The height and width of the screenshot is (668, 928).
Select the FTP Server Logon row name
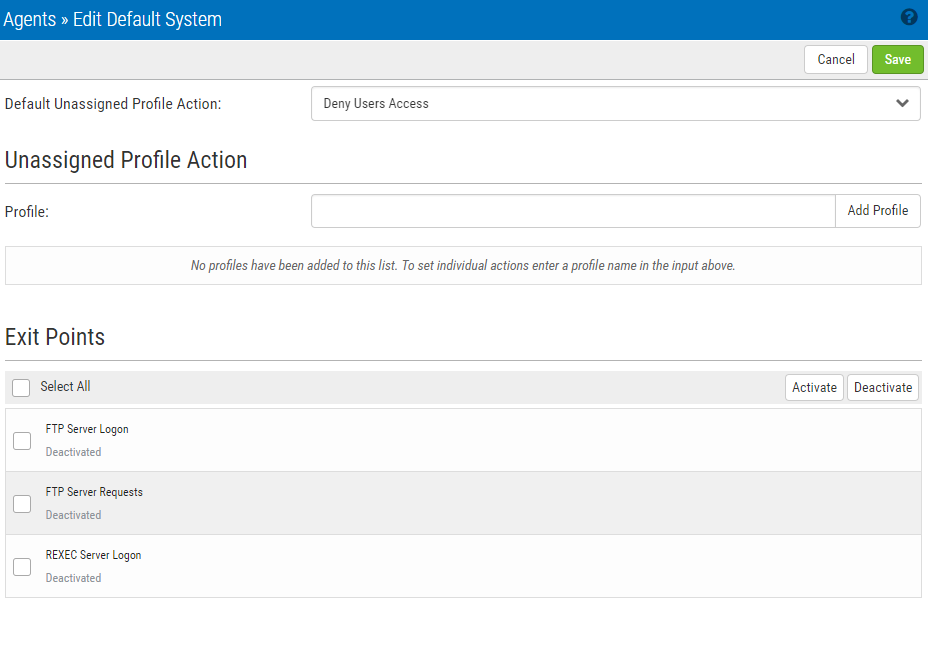87,429
